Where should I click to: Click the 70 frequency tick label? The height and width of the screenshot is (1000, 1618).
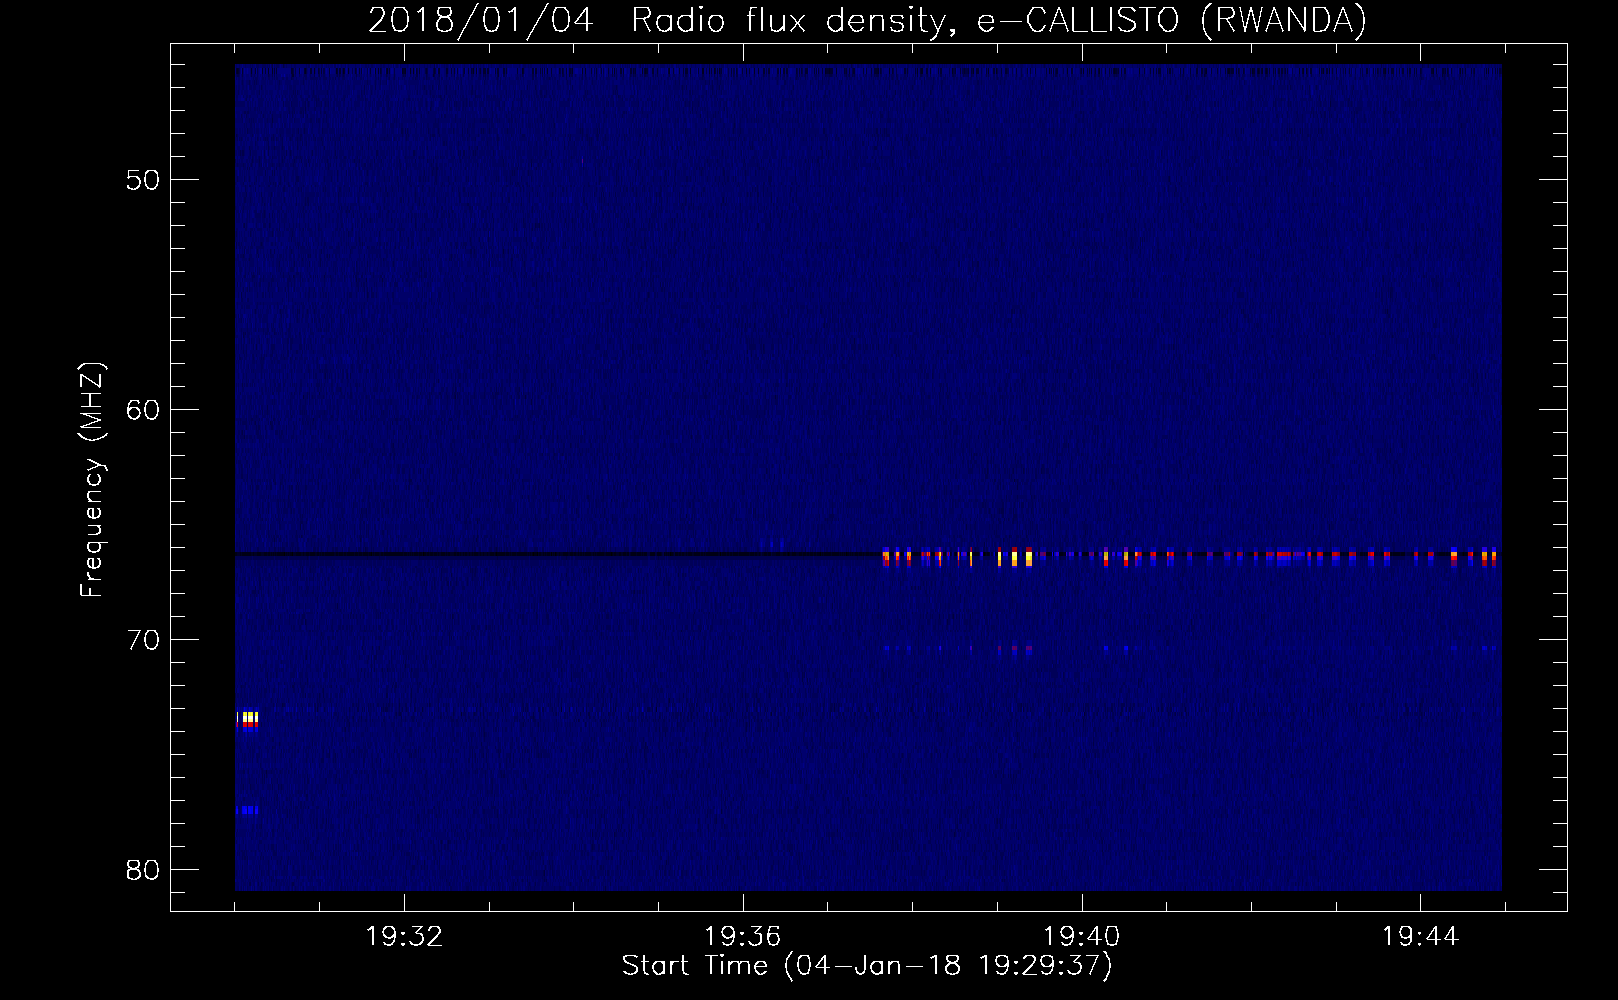[x=144, y=640]
